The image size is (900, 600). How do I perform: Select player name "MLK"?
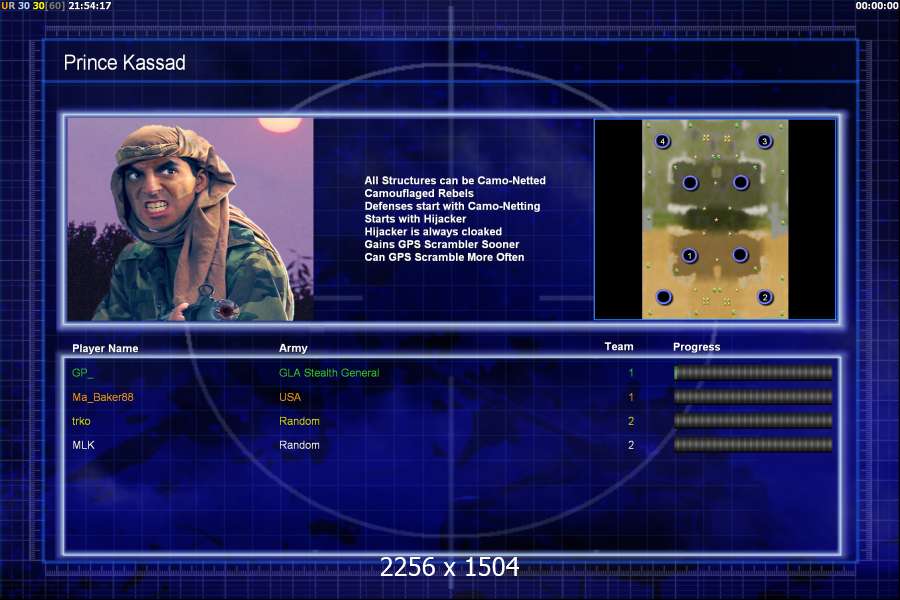(83, 445)
